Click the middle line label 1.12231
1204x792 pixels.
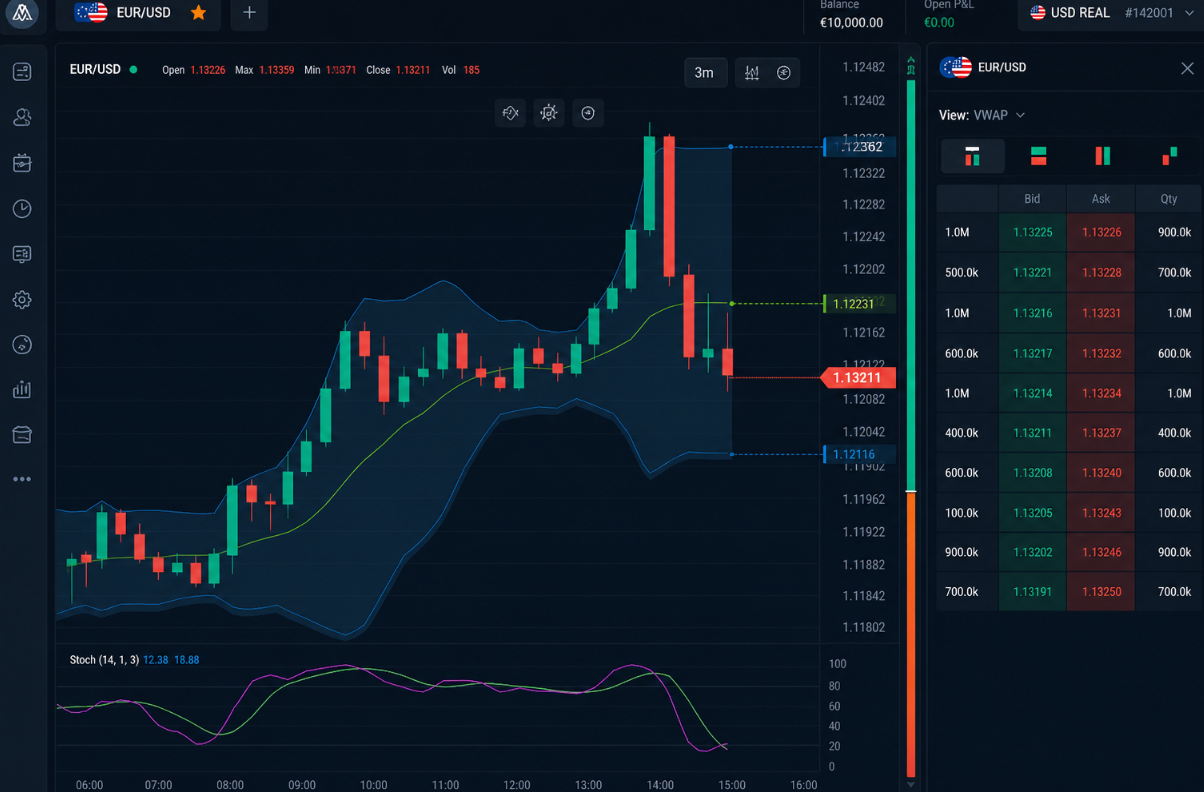(857, 304)
